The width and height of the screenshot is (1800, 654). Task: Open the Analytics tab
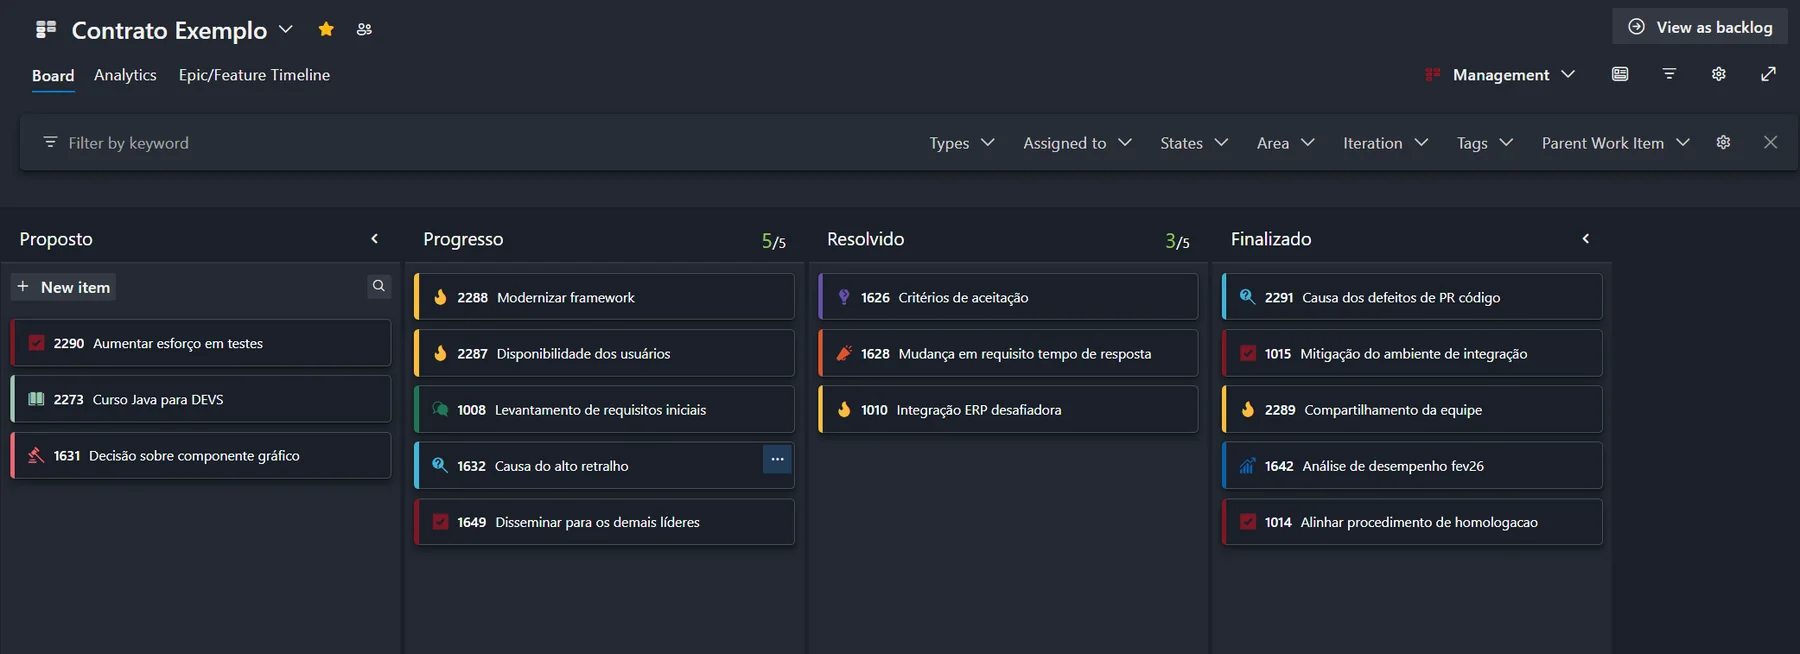125,75
